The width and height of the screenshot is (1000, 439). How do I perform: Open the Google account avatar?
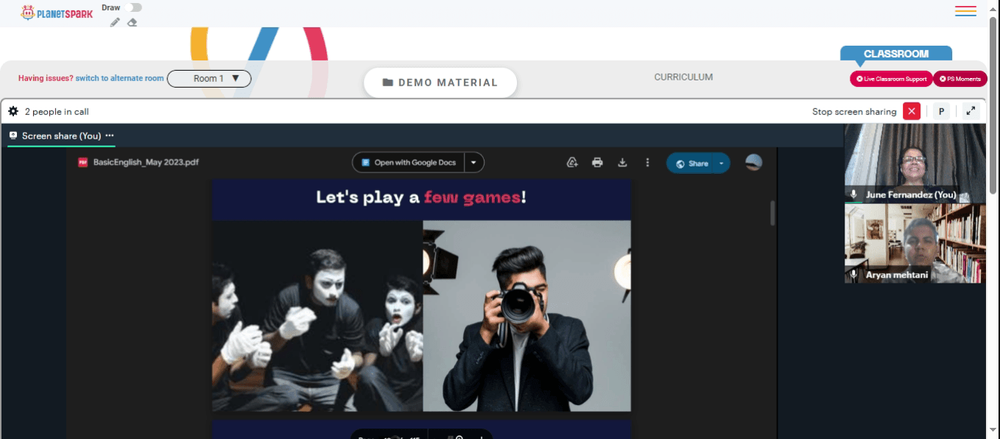[754, 162]
